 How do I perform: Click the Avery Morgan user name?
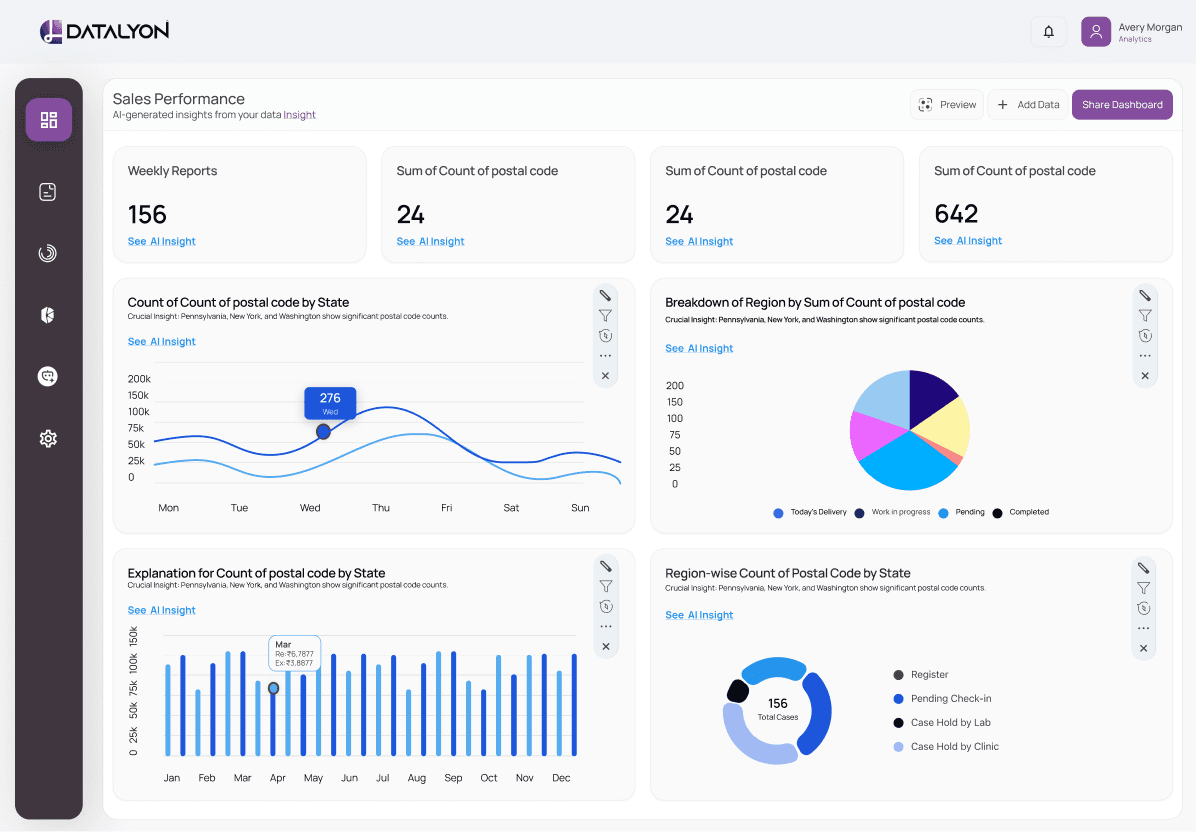click(x=1150, y=27)
